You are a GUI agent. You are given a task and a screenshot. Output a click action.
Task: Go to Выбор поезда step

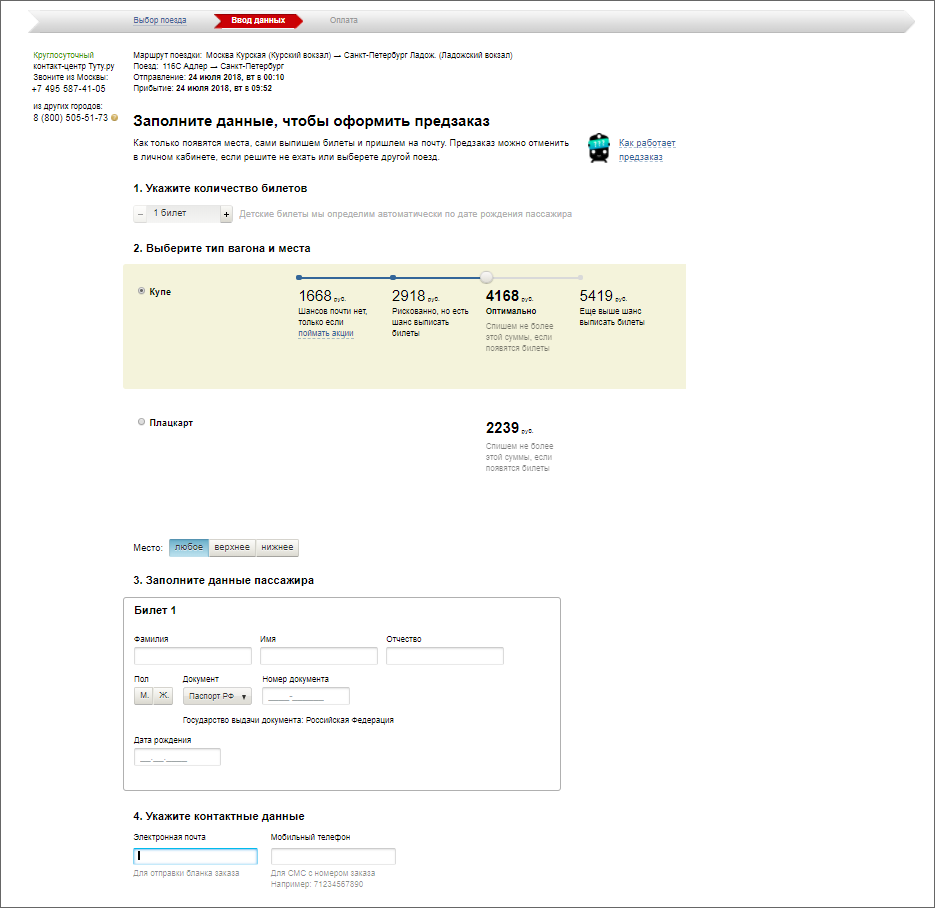pos(159,20)
